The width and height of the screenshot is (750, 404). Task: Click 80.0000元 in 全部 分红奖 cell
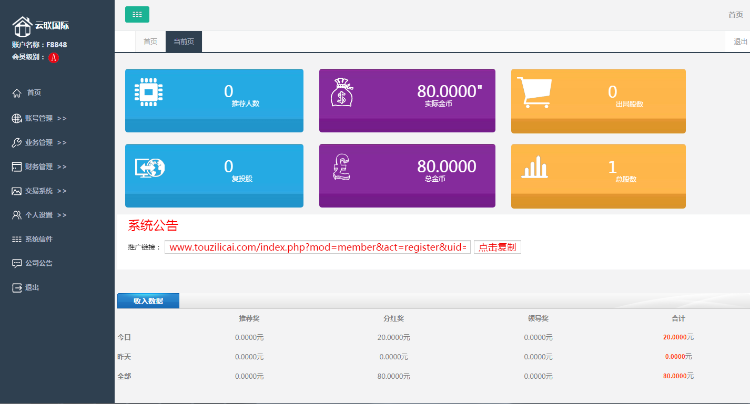point(394,376)
